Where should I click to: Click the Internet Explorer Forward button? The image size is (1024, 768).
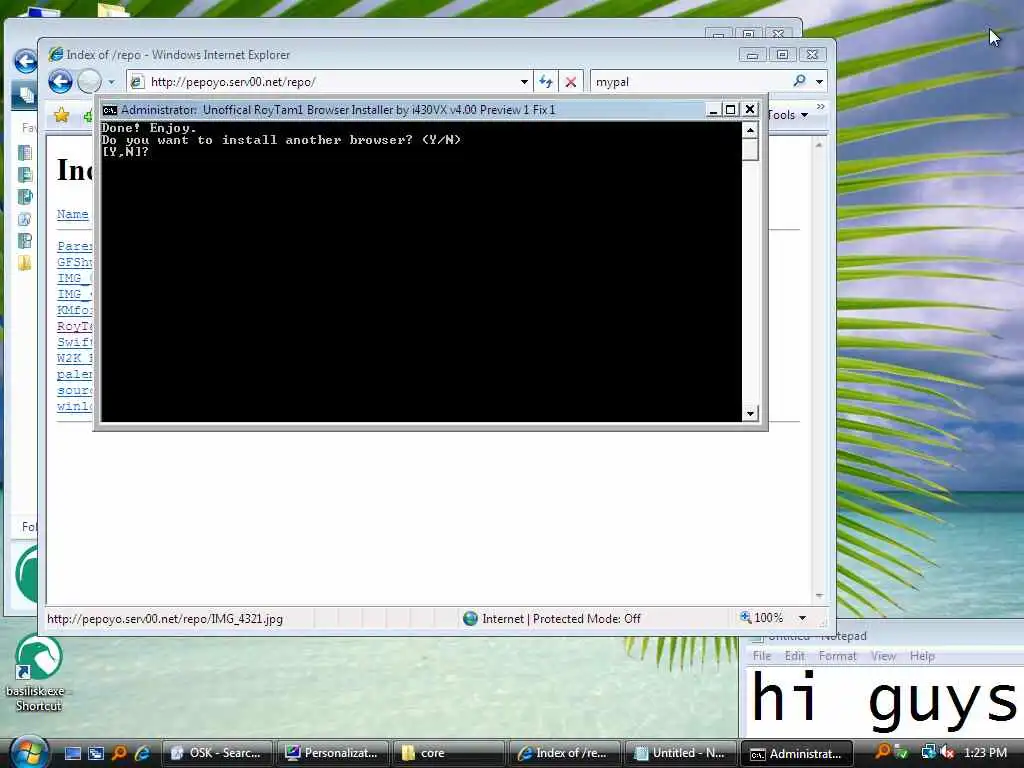coord(89,82)
